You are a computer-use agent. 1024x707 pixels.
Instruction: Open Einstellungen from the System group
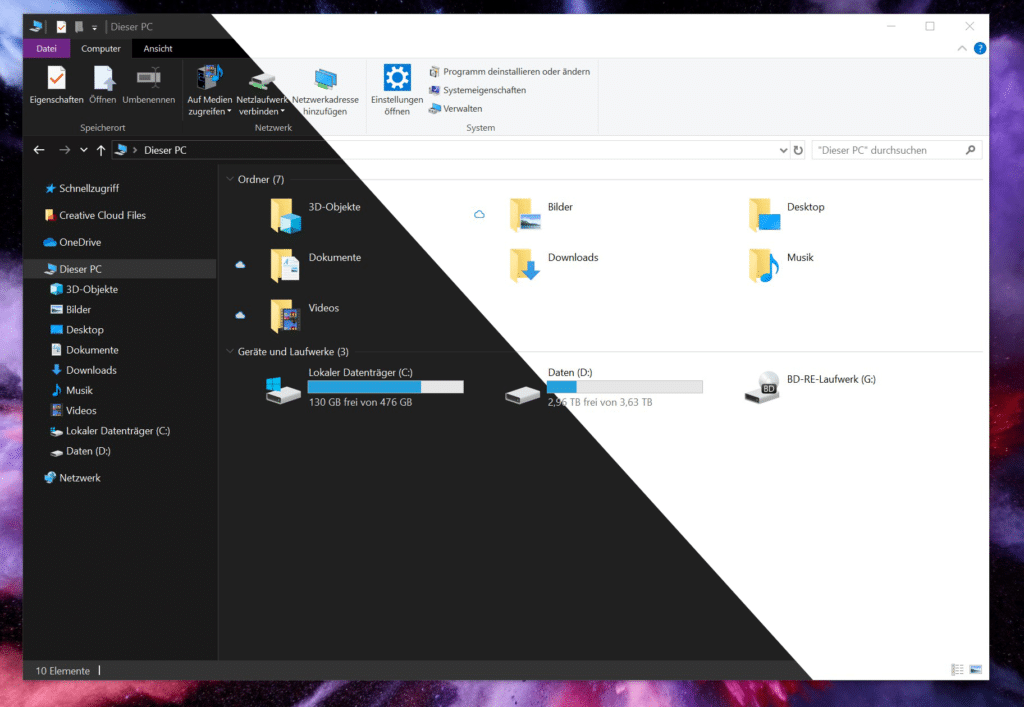[x=397, y=79]
